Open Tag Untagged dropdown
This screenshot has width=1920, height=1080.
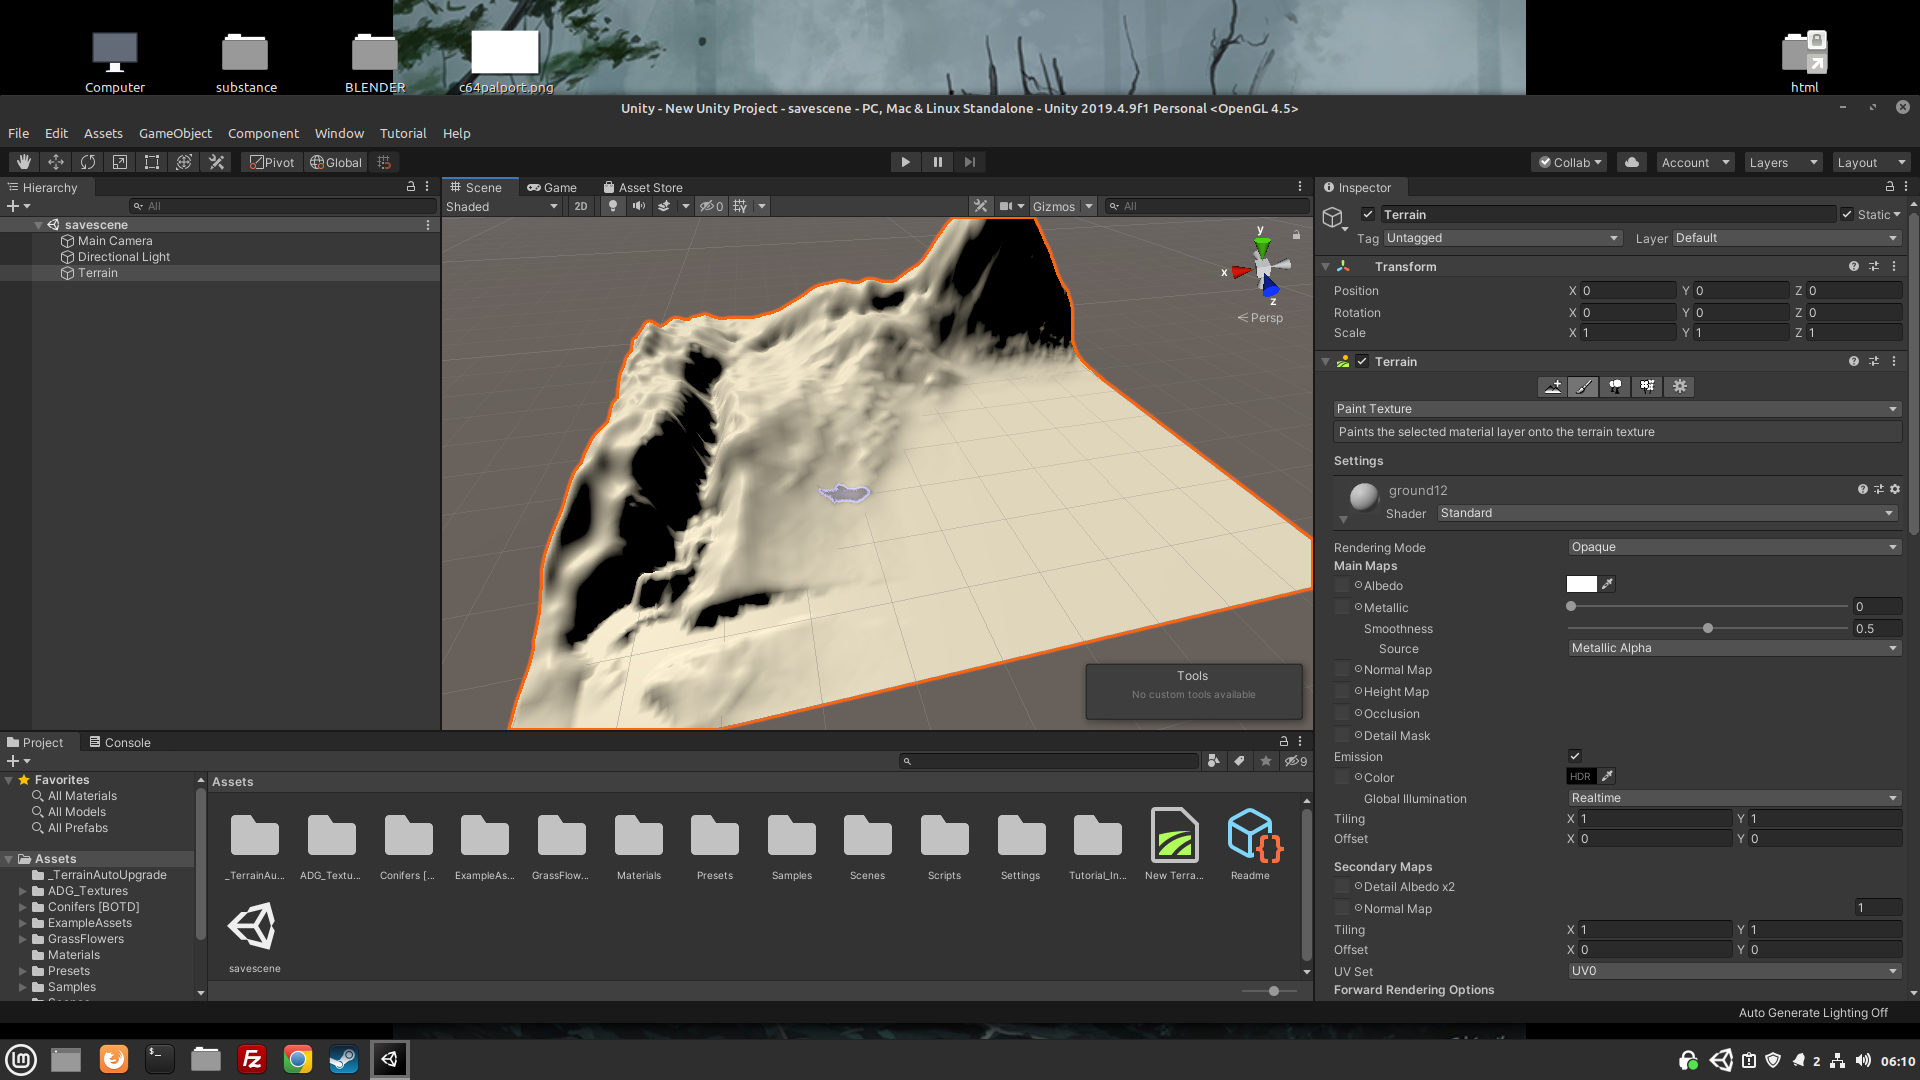coord(1502,238)
